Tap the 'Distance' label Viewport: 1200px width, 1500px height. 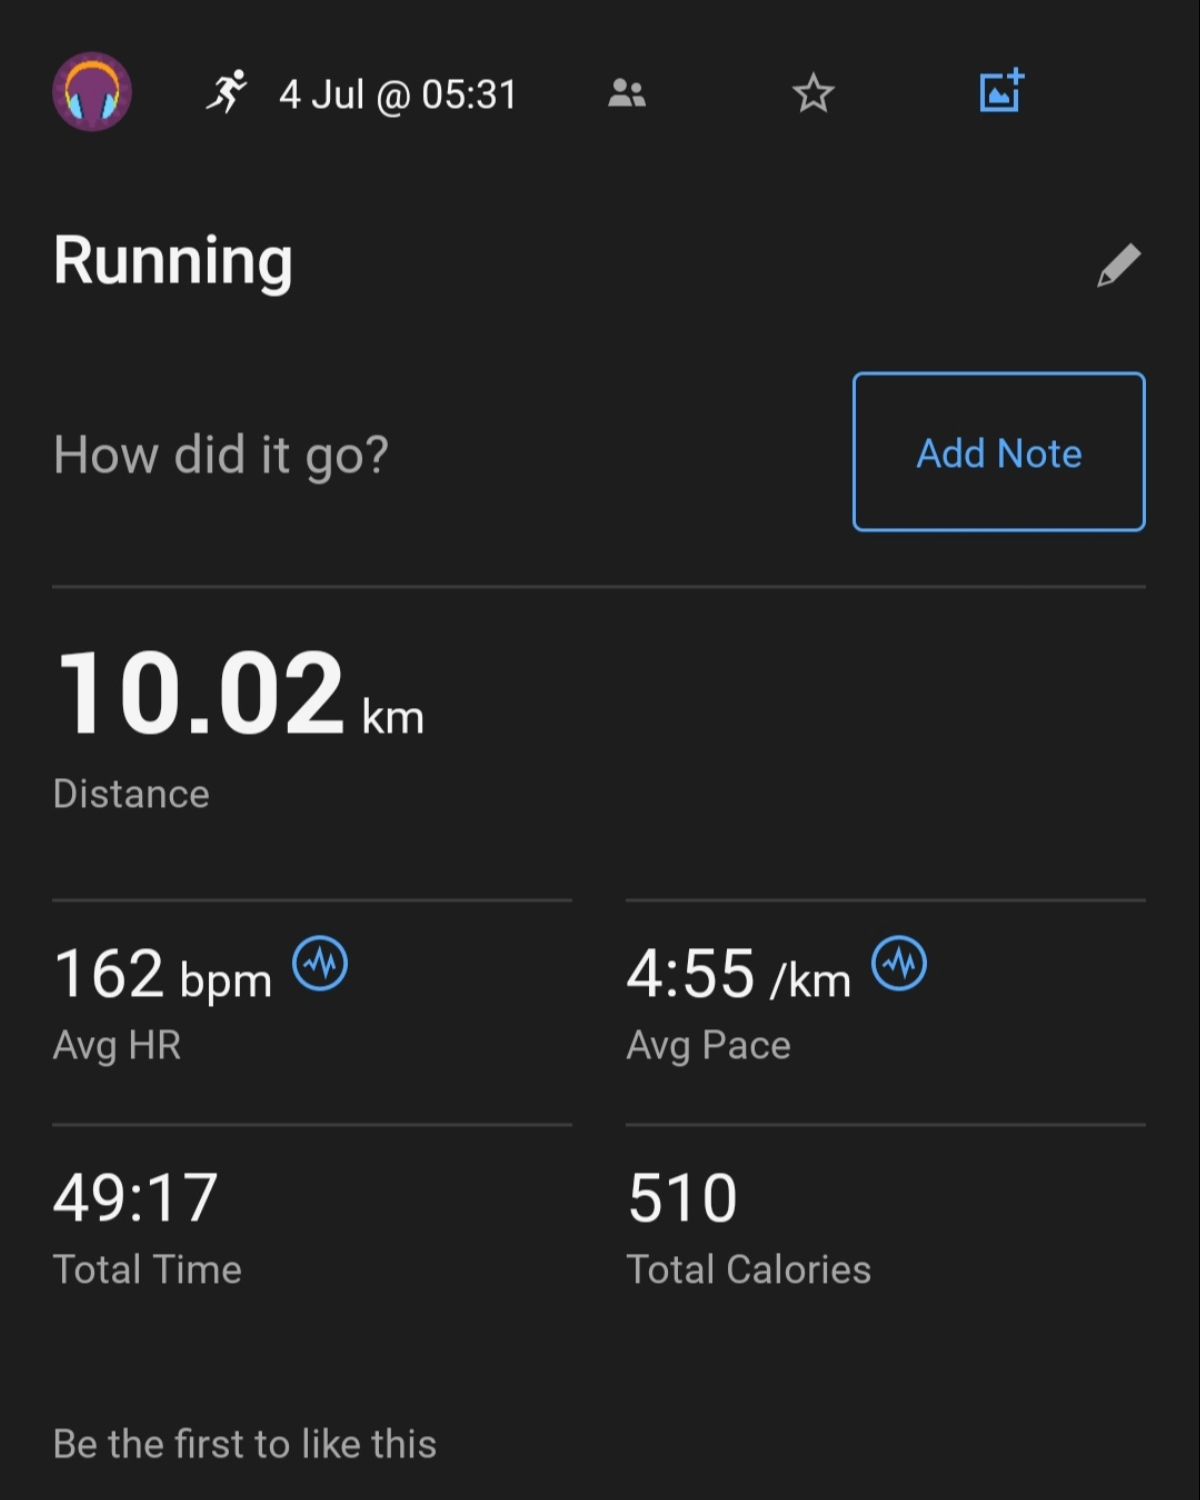(131, 794)
